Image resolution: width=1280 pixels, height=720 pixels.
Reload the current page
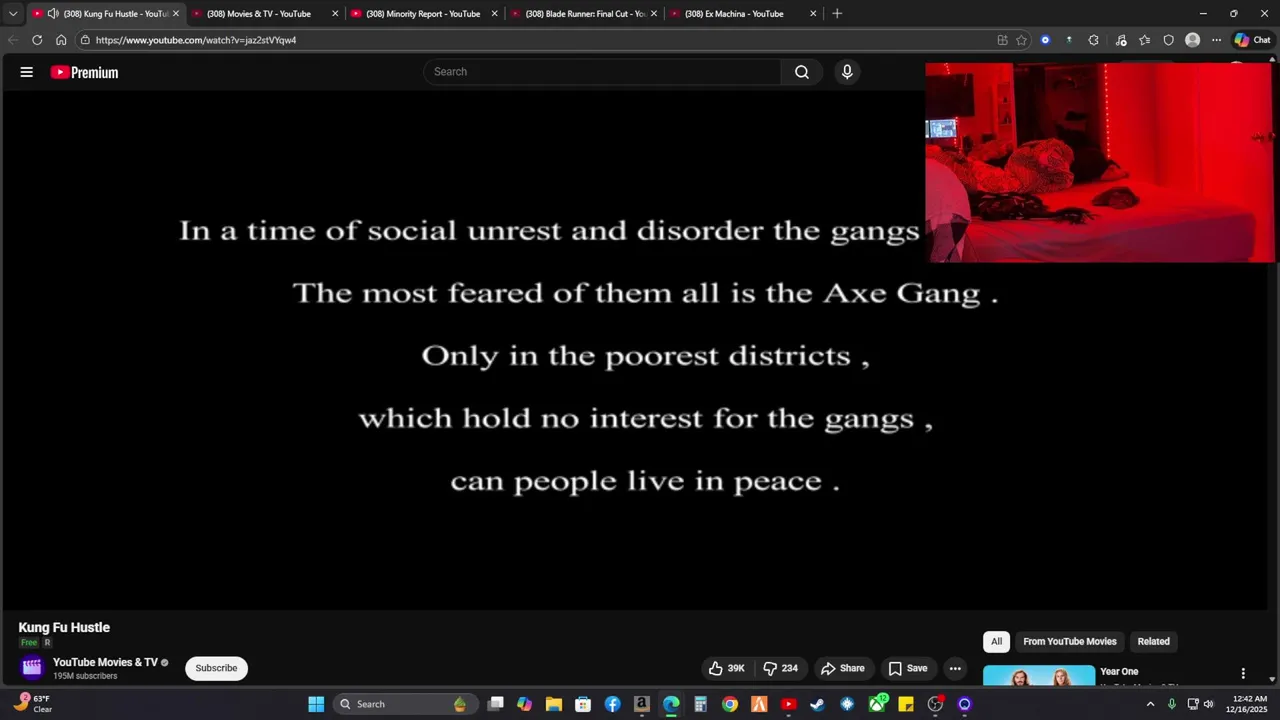pyautogui.click(x=37, y=40)
